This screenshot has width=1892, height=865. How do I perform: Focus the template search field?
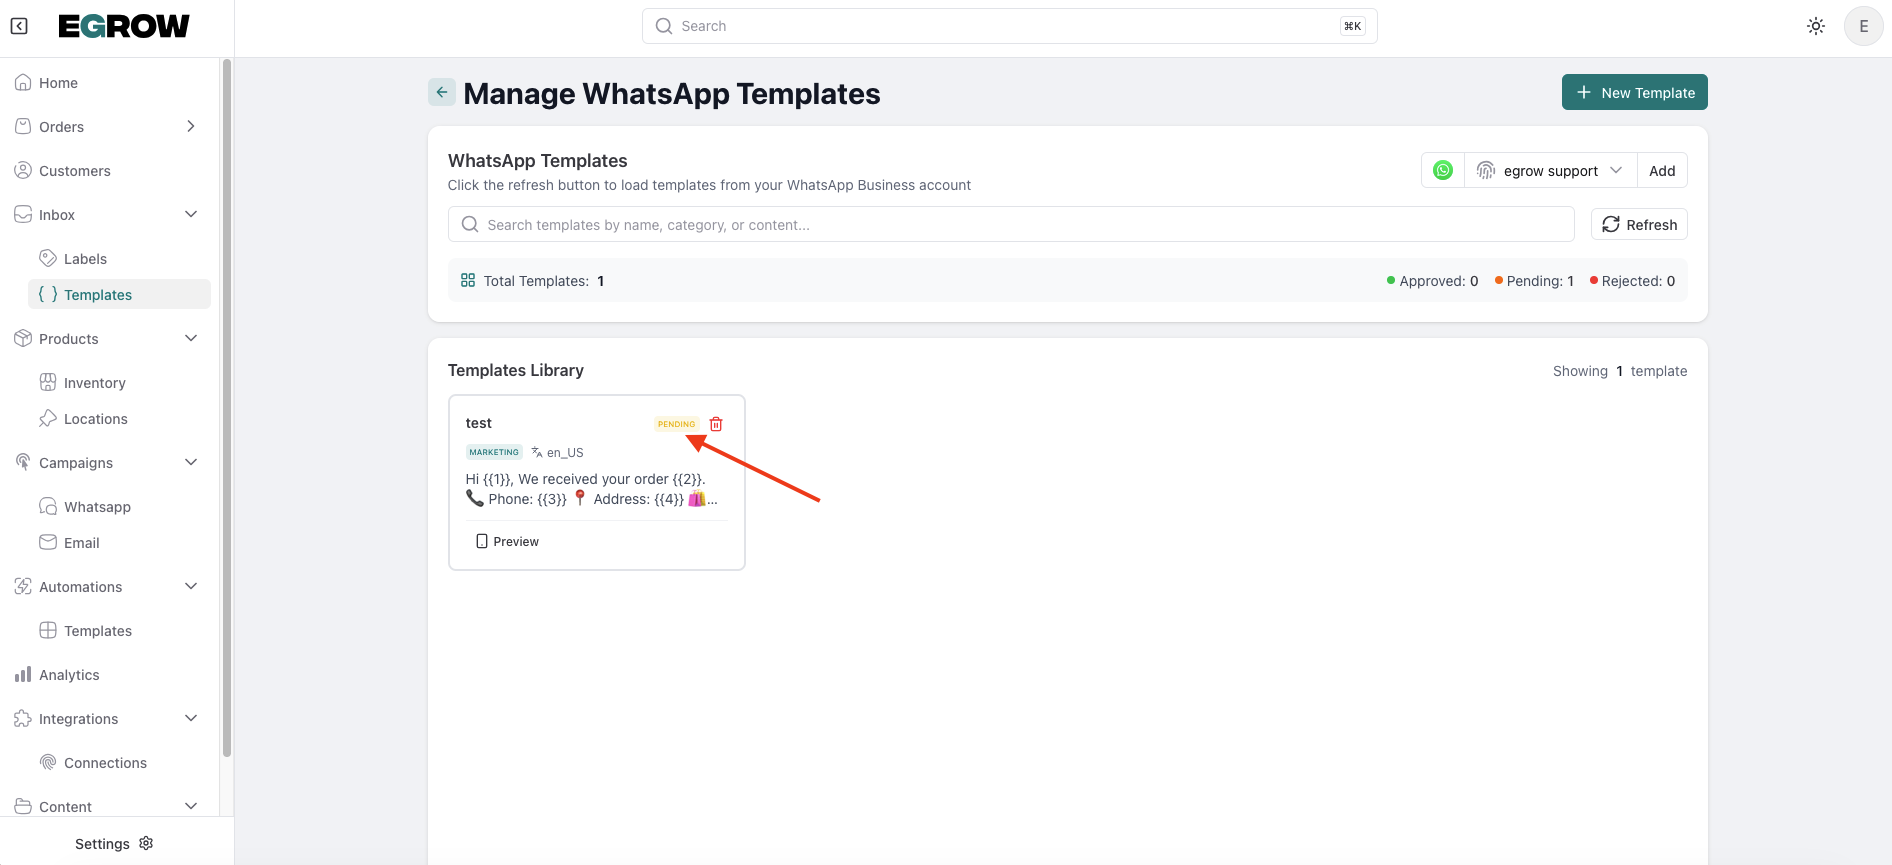tap(1010, 225)
